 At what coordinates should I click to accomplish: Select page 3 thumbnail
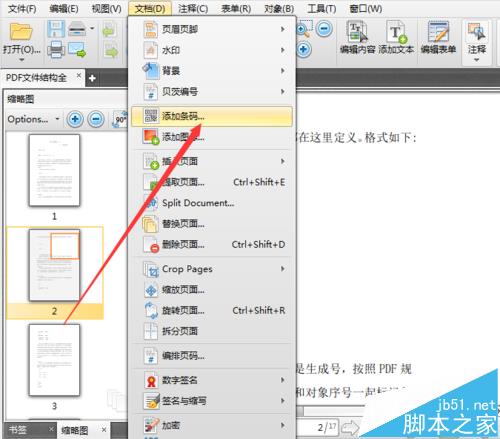(54, 360)
